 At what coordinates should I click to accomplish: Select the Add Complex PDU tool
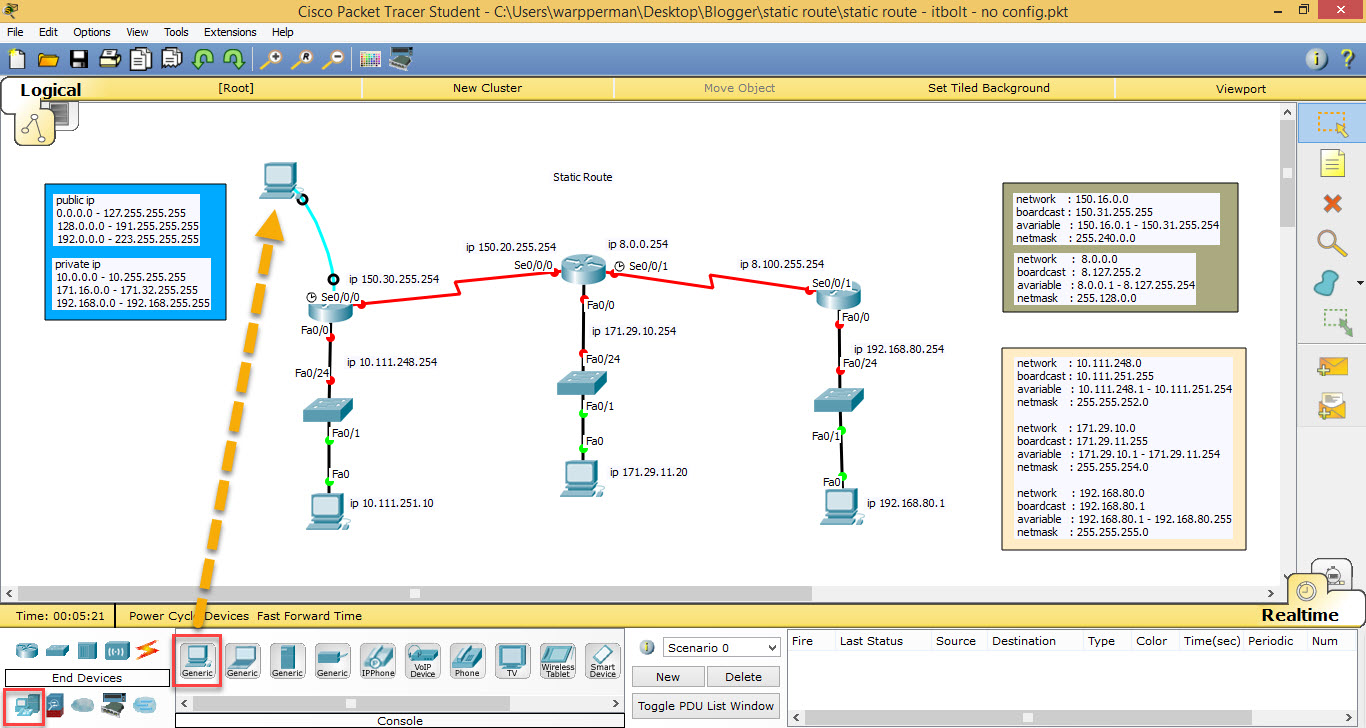pos(1331,406)
